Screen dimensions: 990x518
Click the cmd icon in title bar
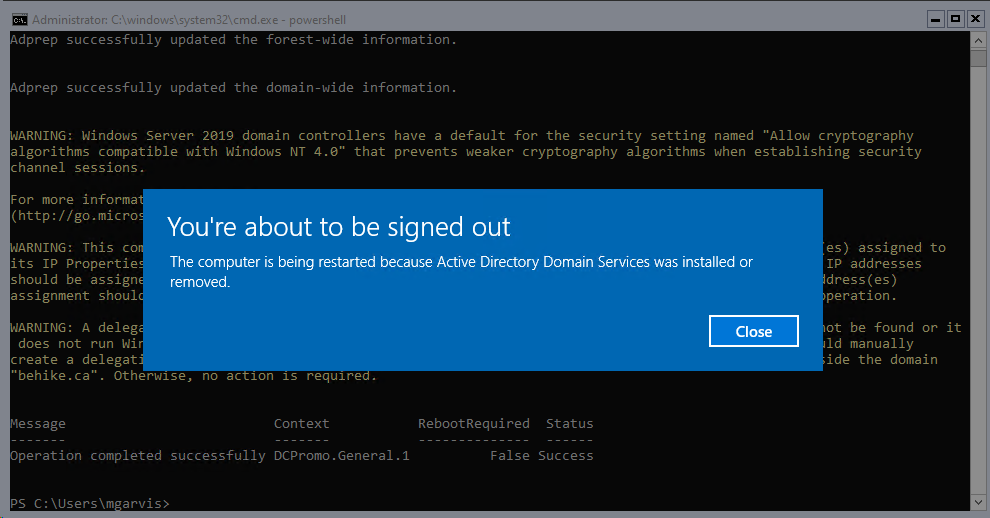coord(17,19)
